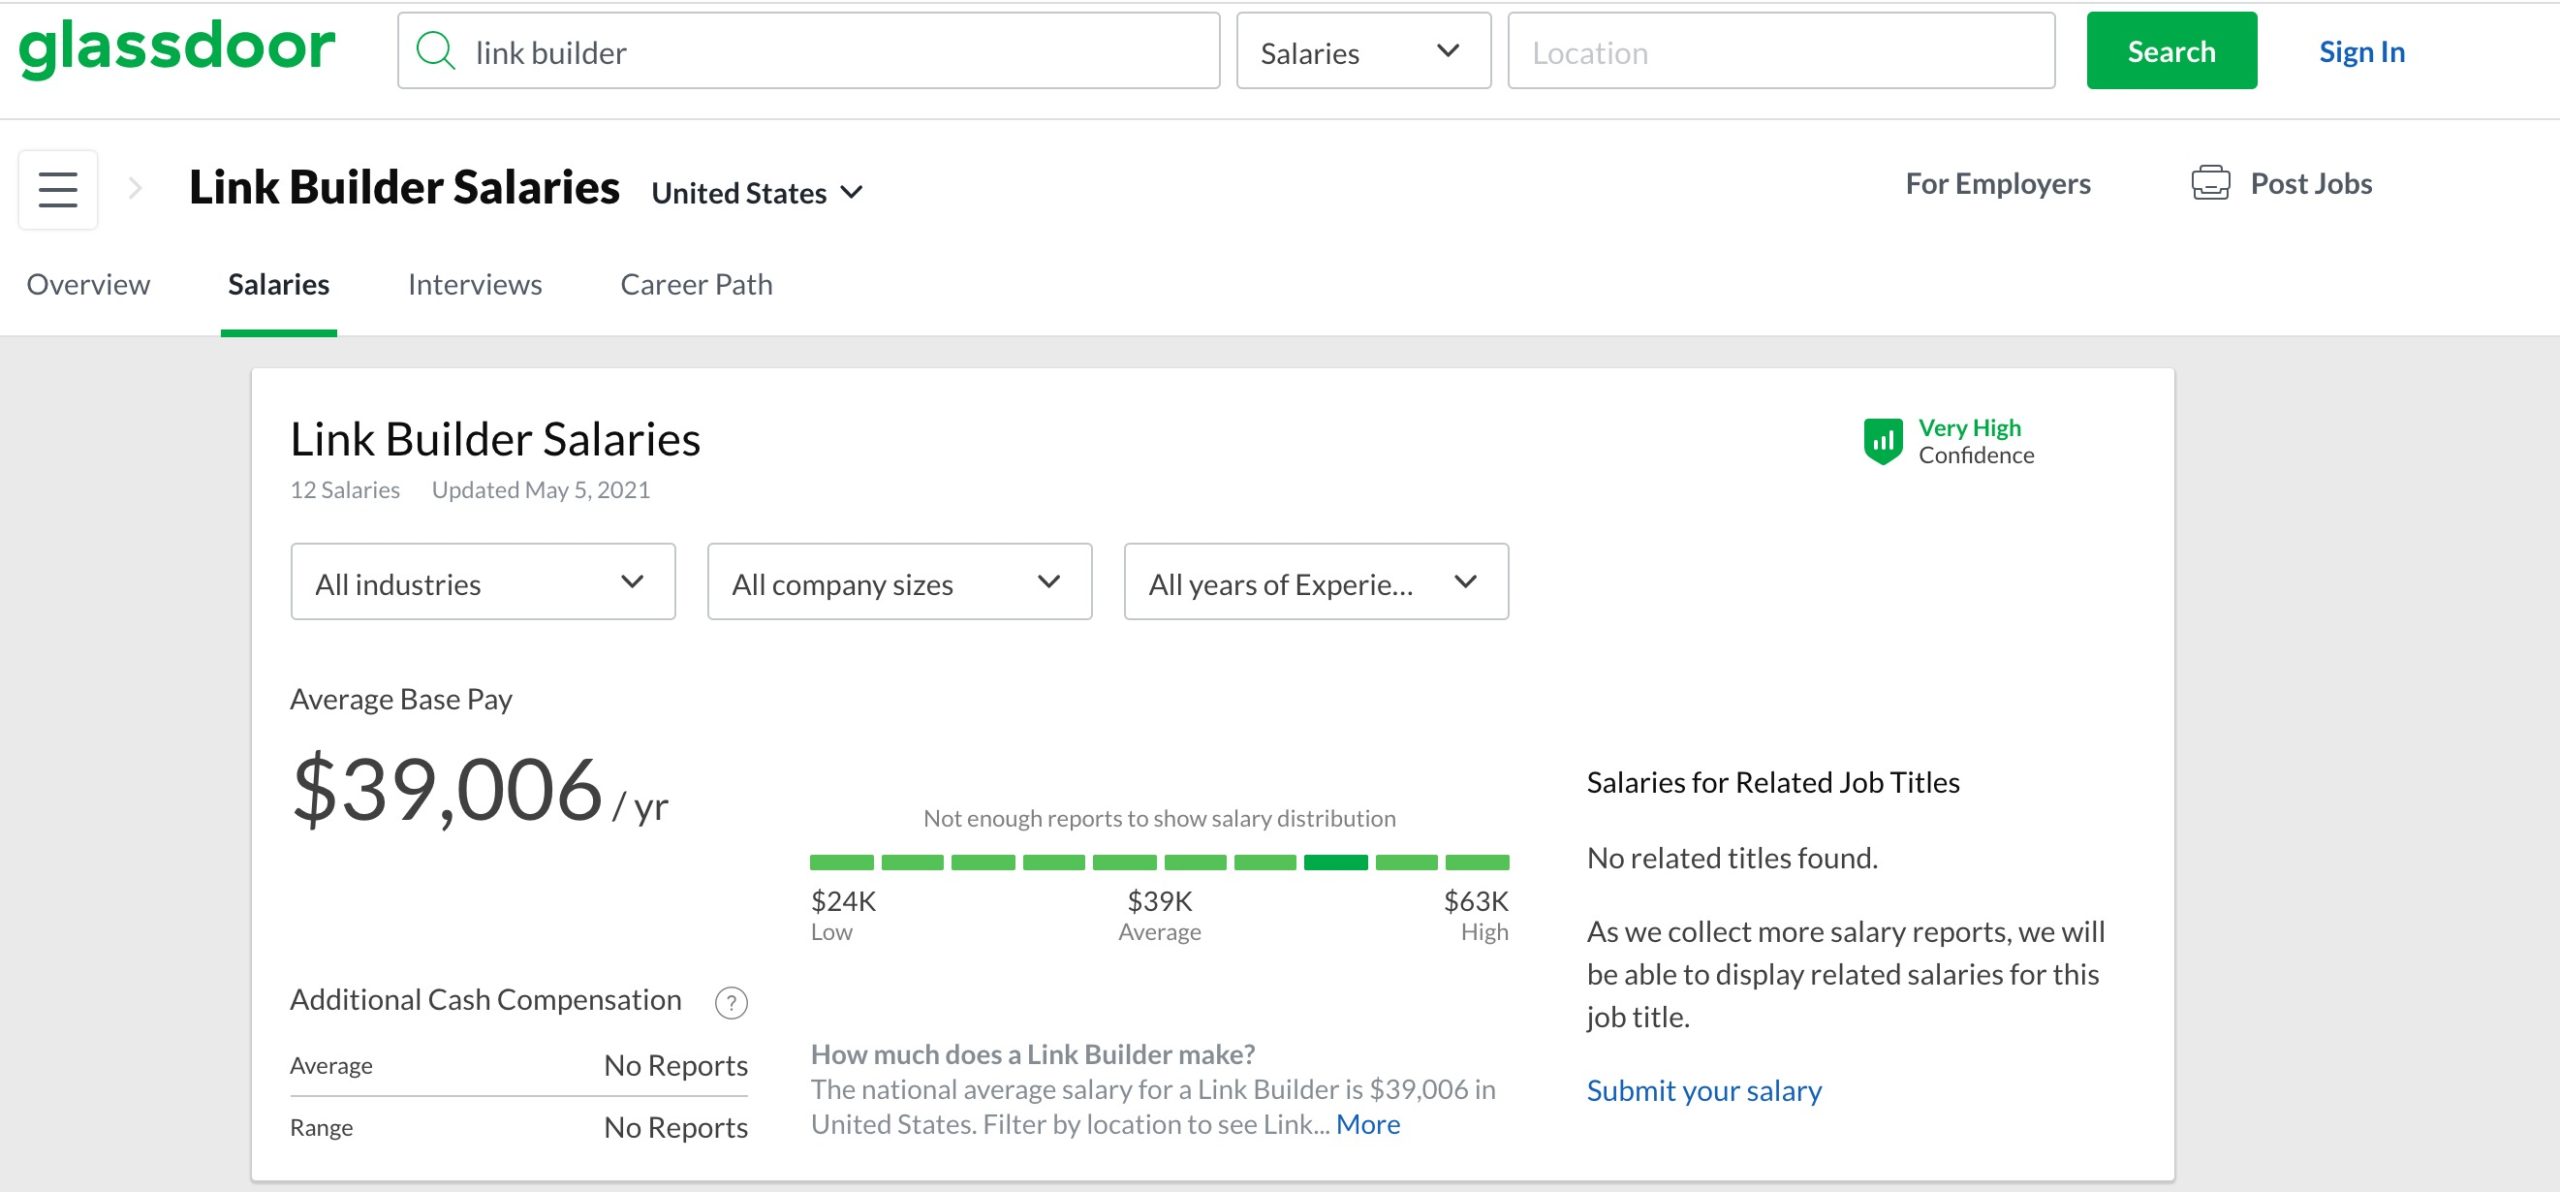
Task: Click Not enough reports distribution notice
Action: click(1159, 819)
